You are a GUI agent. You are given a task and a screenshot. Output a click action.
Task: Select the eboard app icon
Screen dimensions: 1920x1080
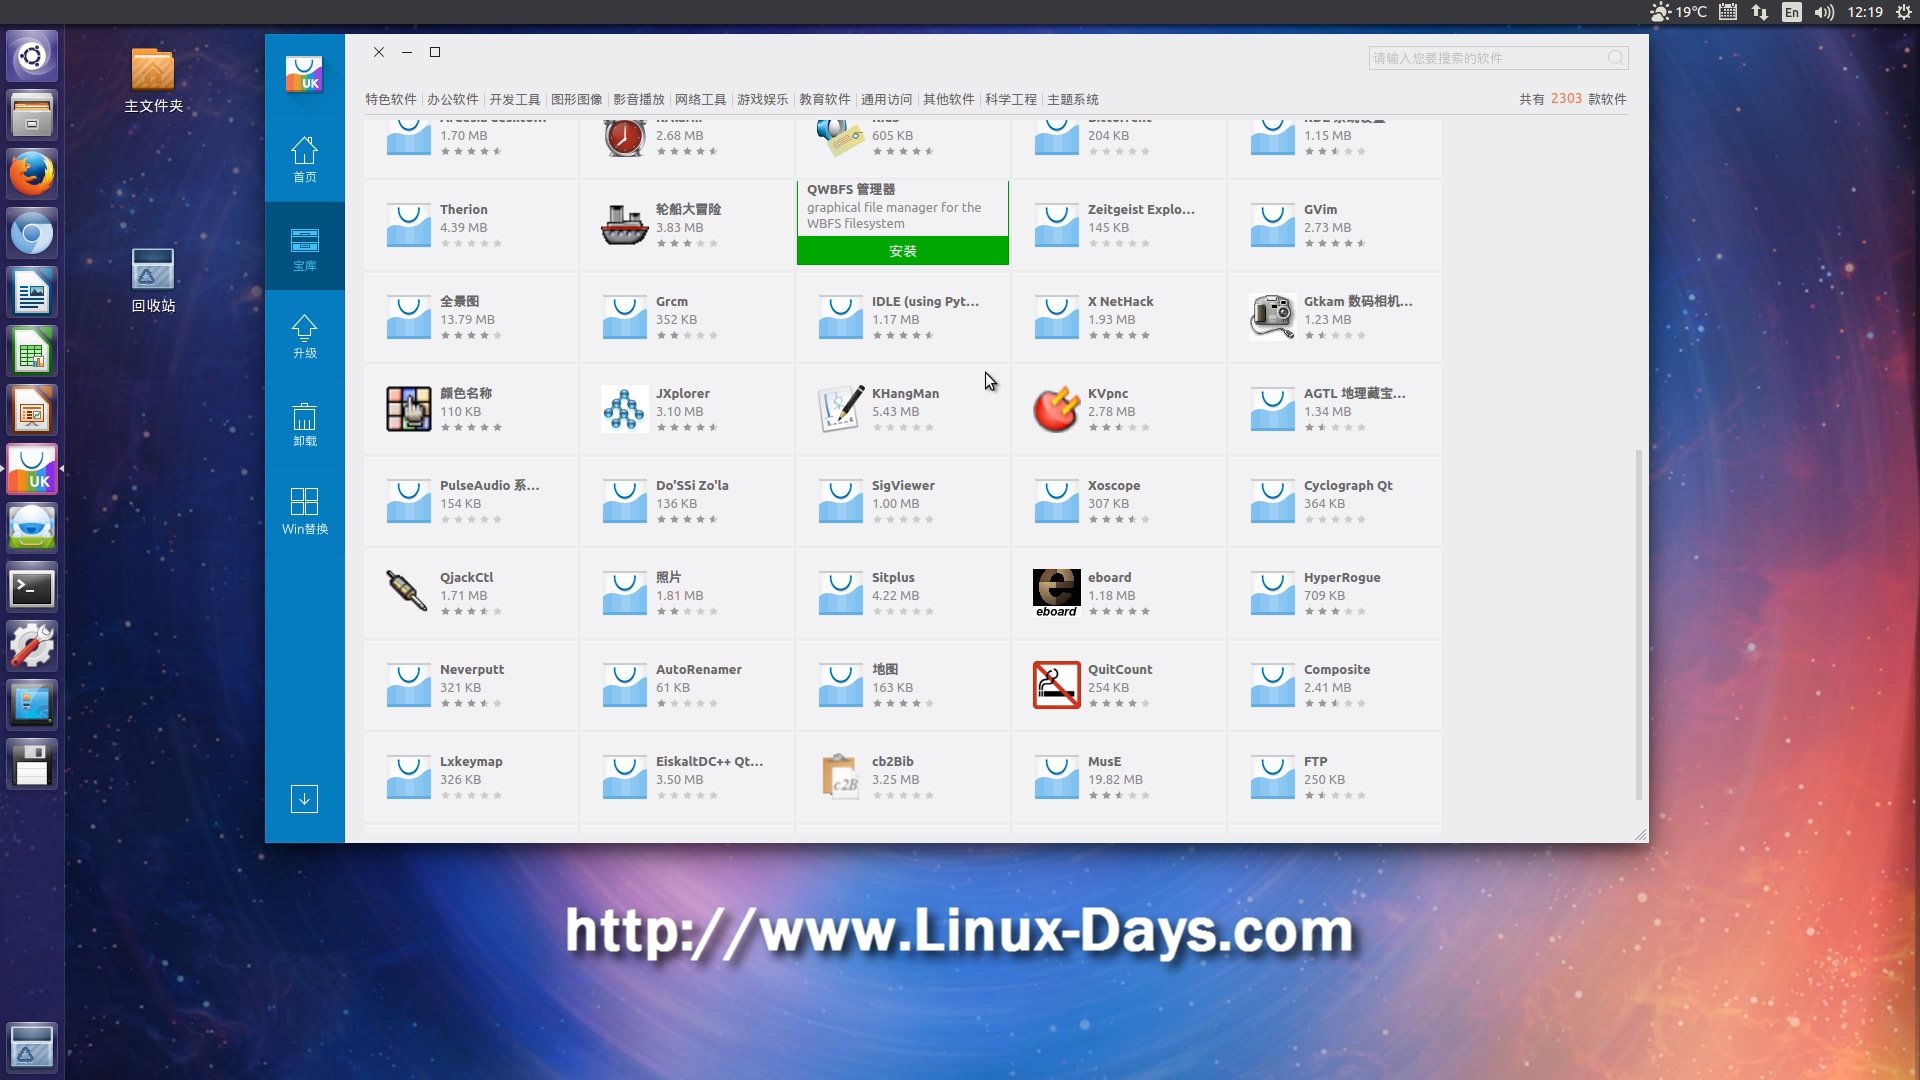[x=1056, y=593]
